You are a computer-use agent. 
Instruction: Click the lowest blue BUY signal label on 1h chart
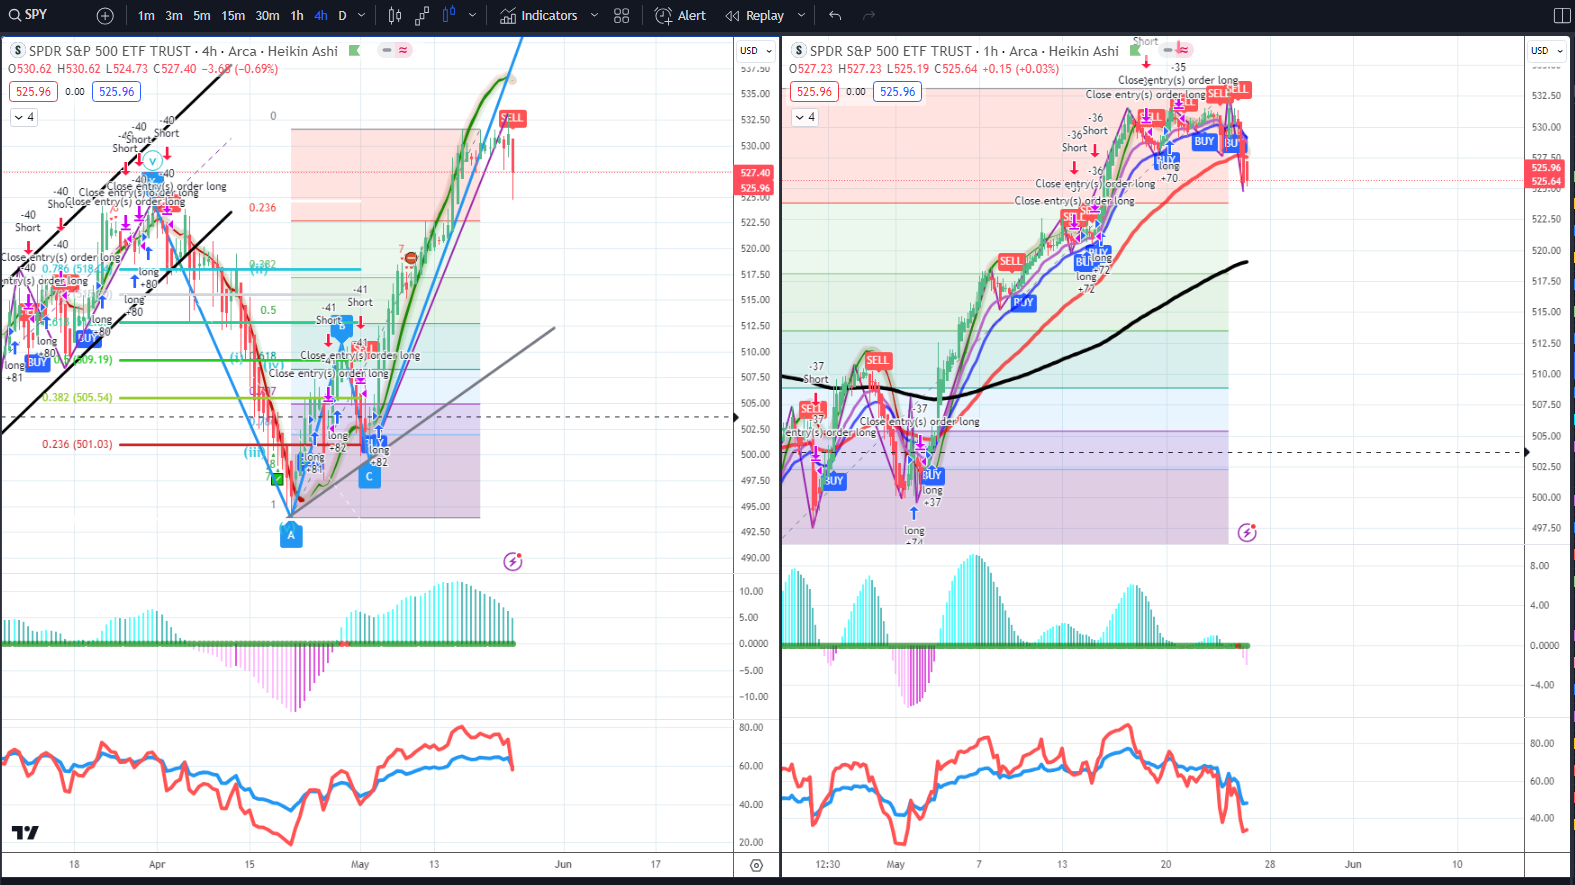pyautogui.click(x=834, y=481)
